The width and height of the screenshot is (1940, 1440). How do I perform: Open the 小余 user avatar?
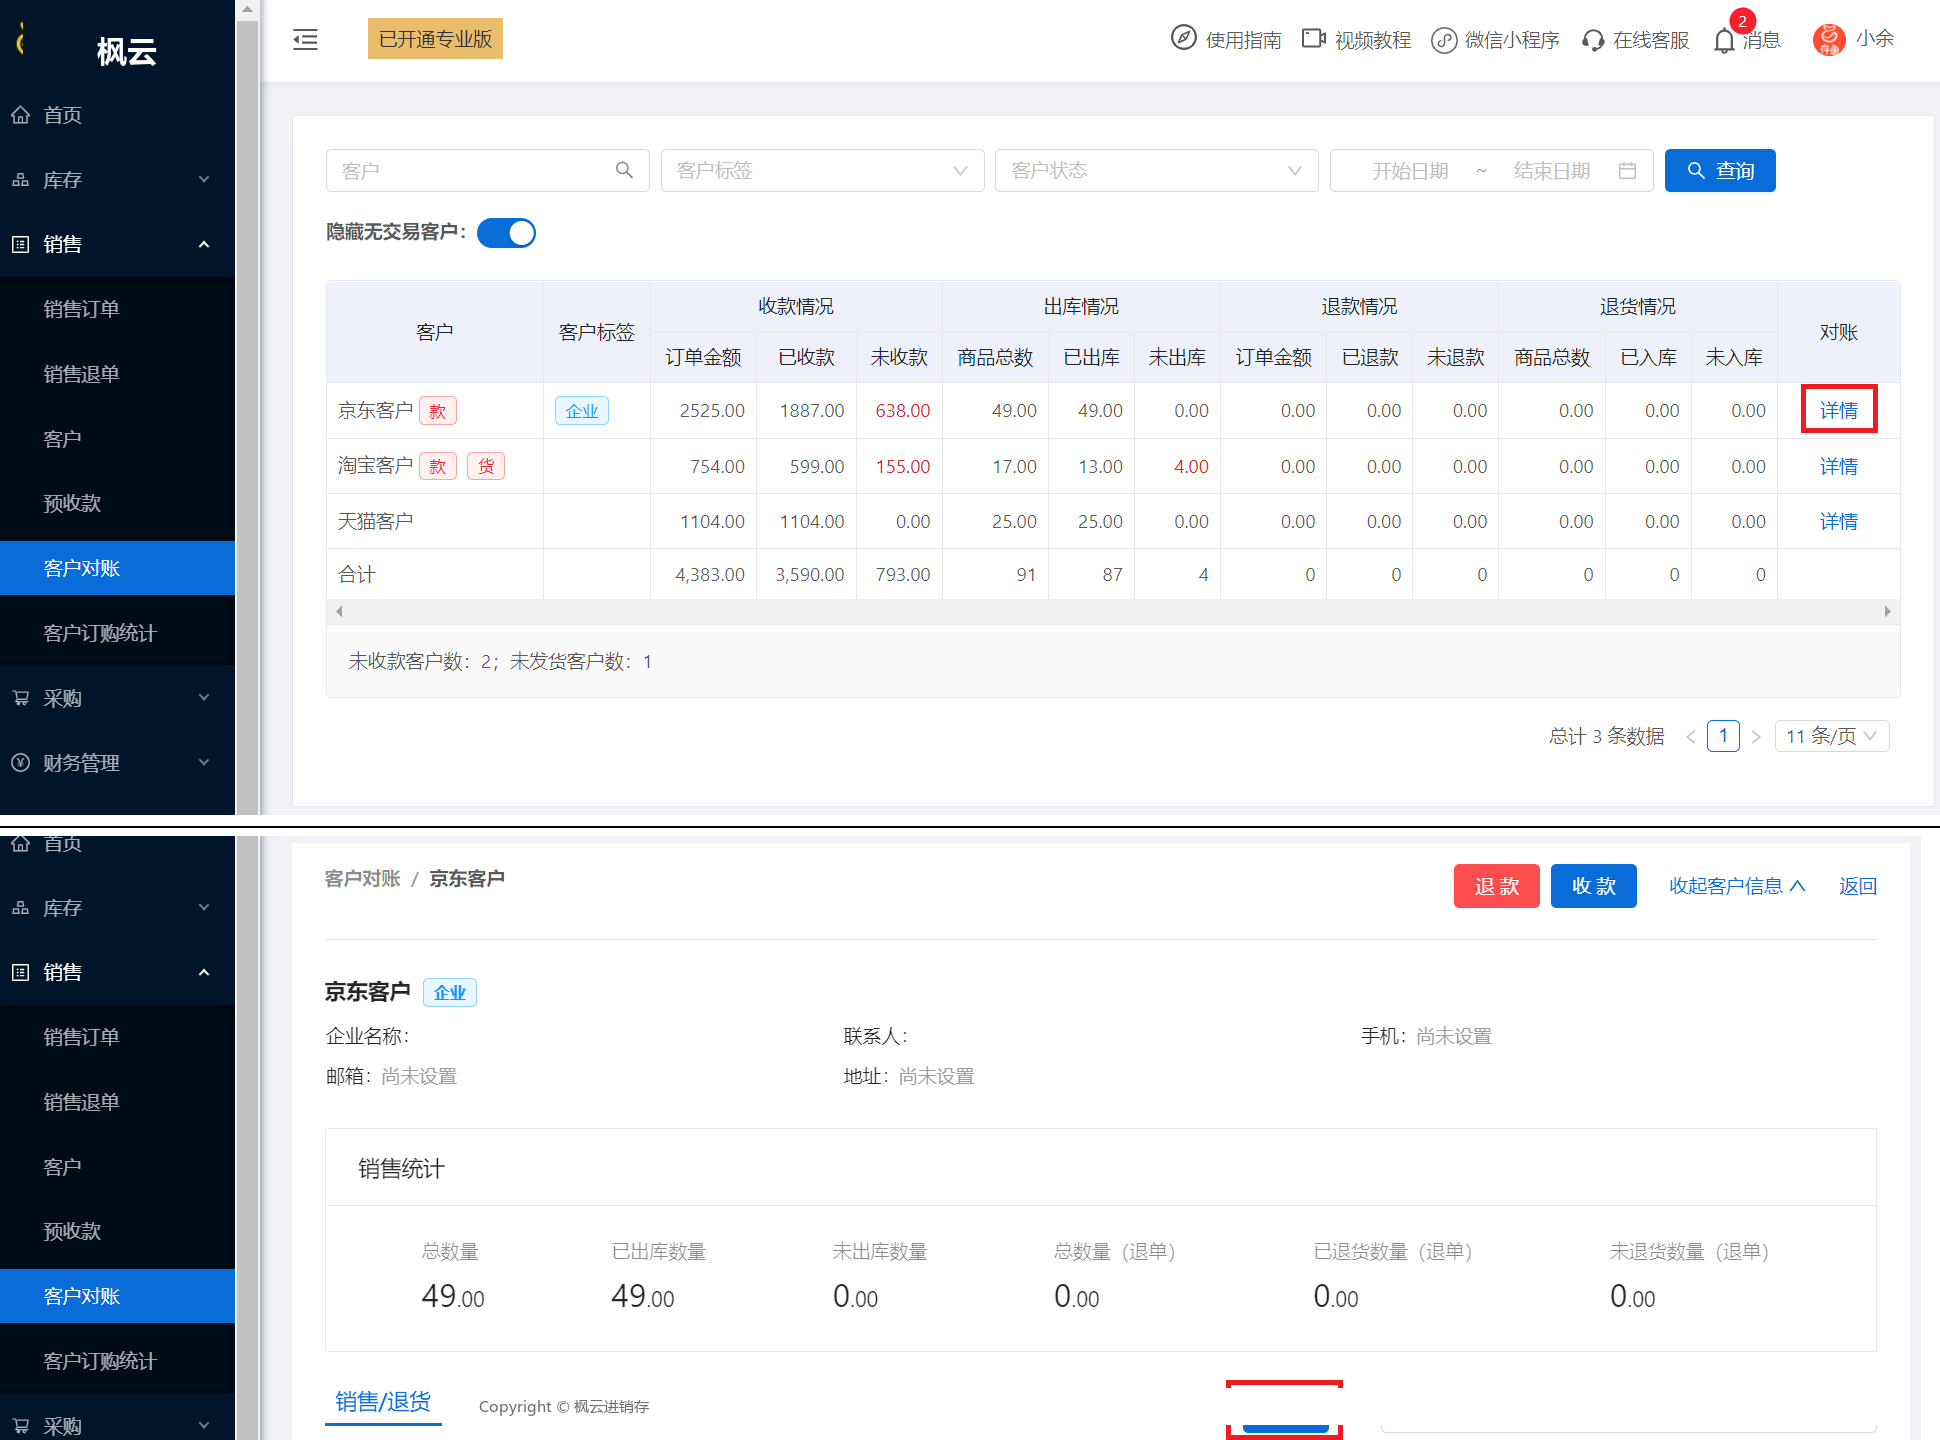tap(1829, 39)
